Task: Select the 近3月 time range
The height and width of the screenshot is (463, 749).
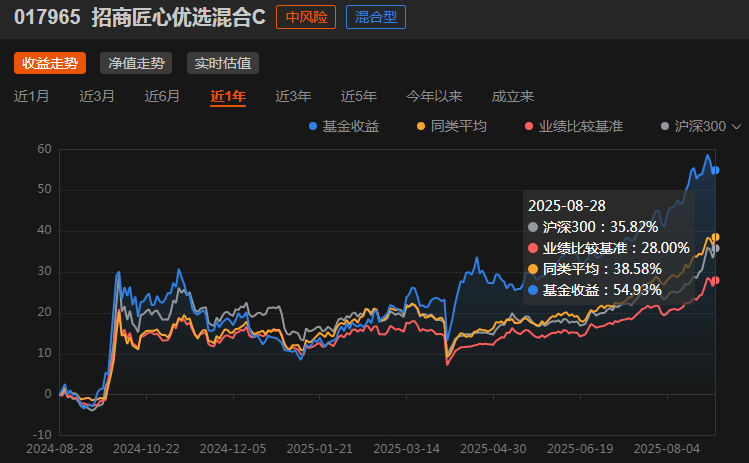Action: (x=97, y=97)
